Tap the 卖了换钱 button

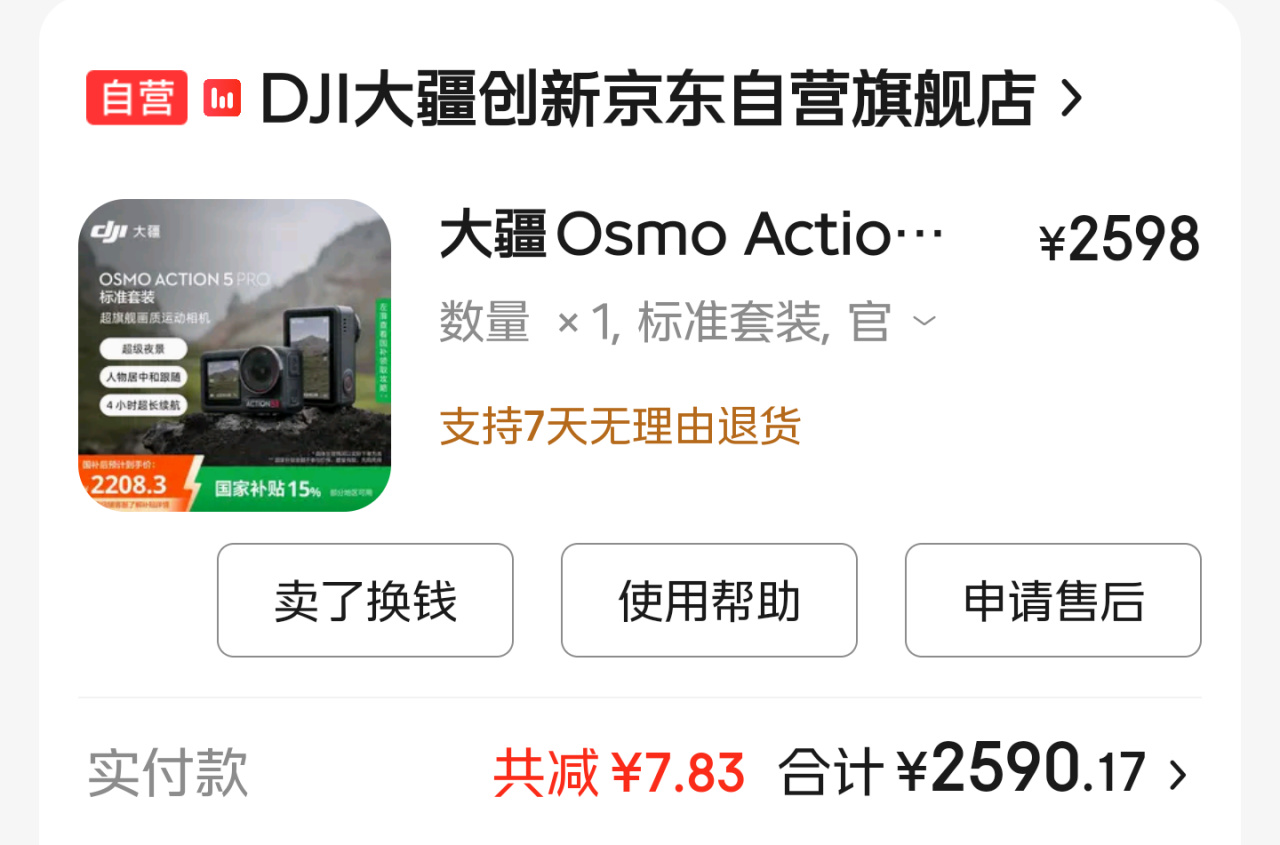(365, 600)
